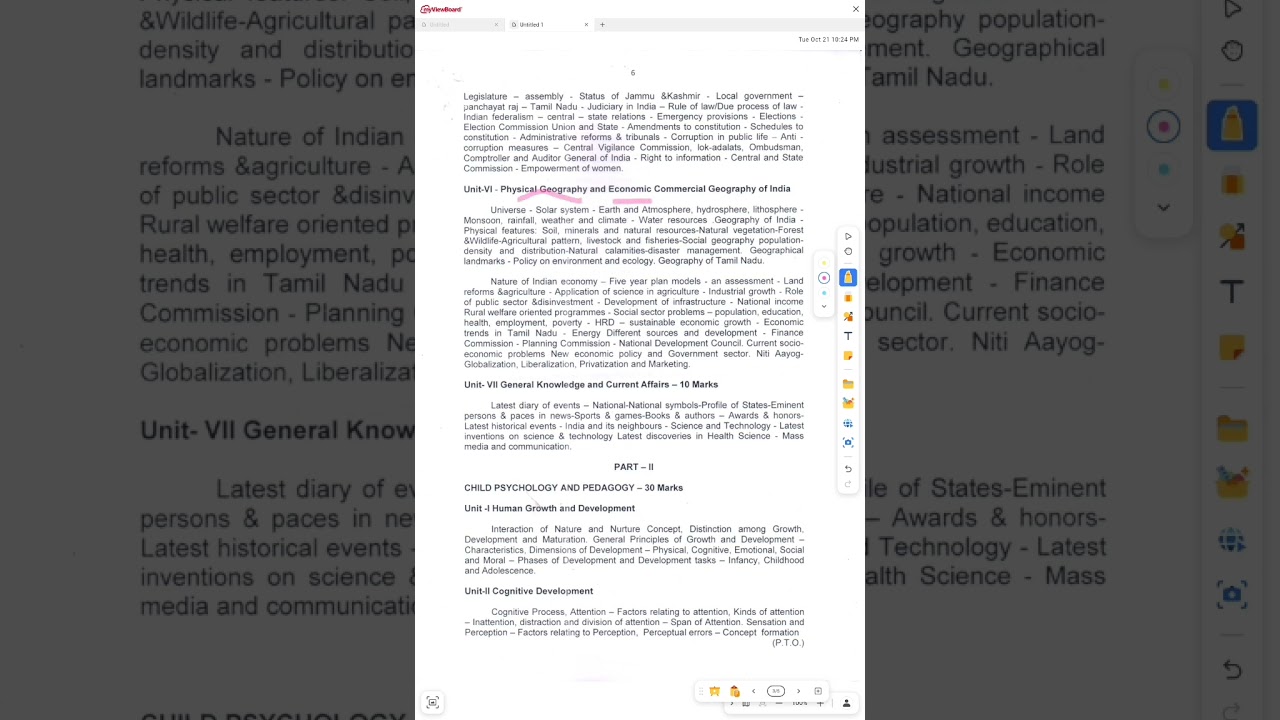Image resolution: width=1280 pixels, height=720 pixels.
Task: Select the pointer/selection arrow tool
Action: pyautogui.click(x=848, y=237)
